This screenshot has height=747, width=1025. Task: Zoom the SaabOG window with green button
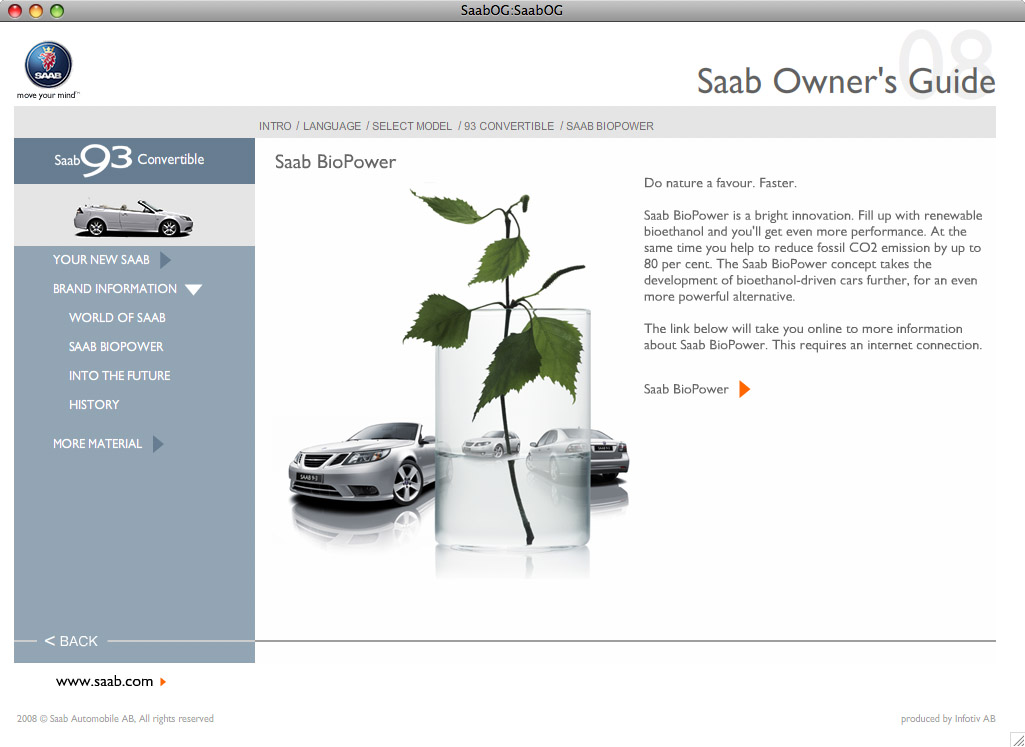pos(57,10)
